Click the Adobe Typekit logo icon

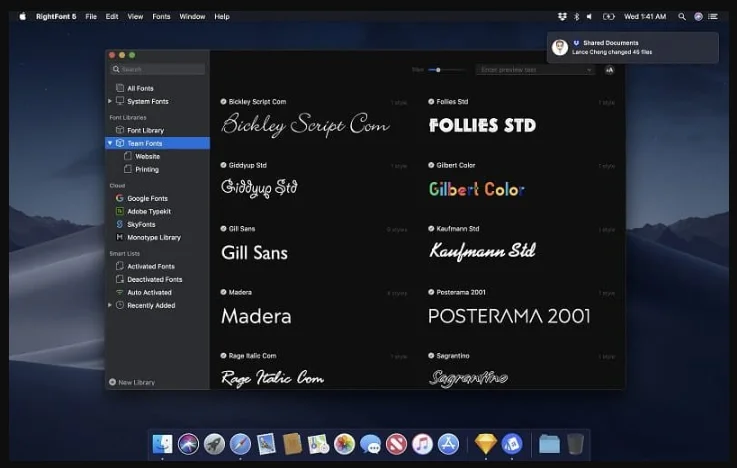(x=120, y=211)
